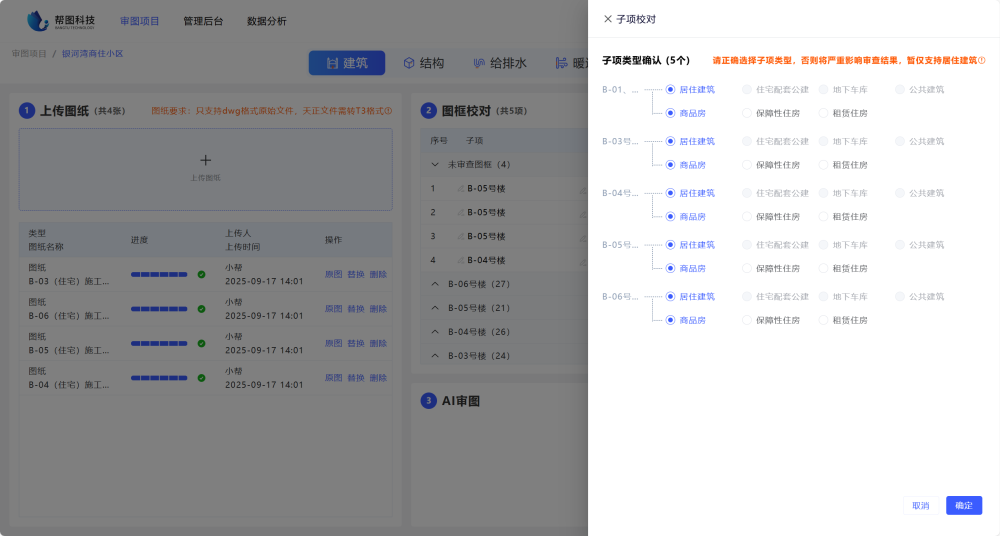Click the plus icon in the upload area

point(205,160)
